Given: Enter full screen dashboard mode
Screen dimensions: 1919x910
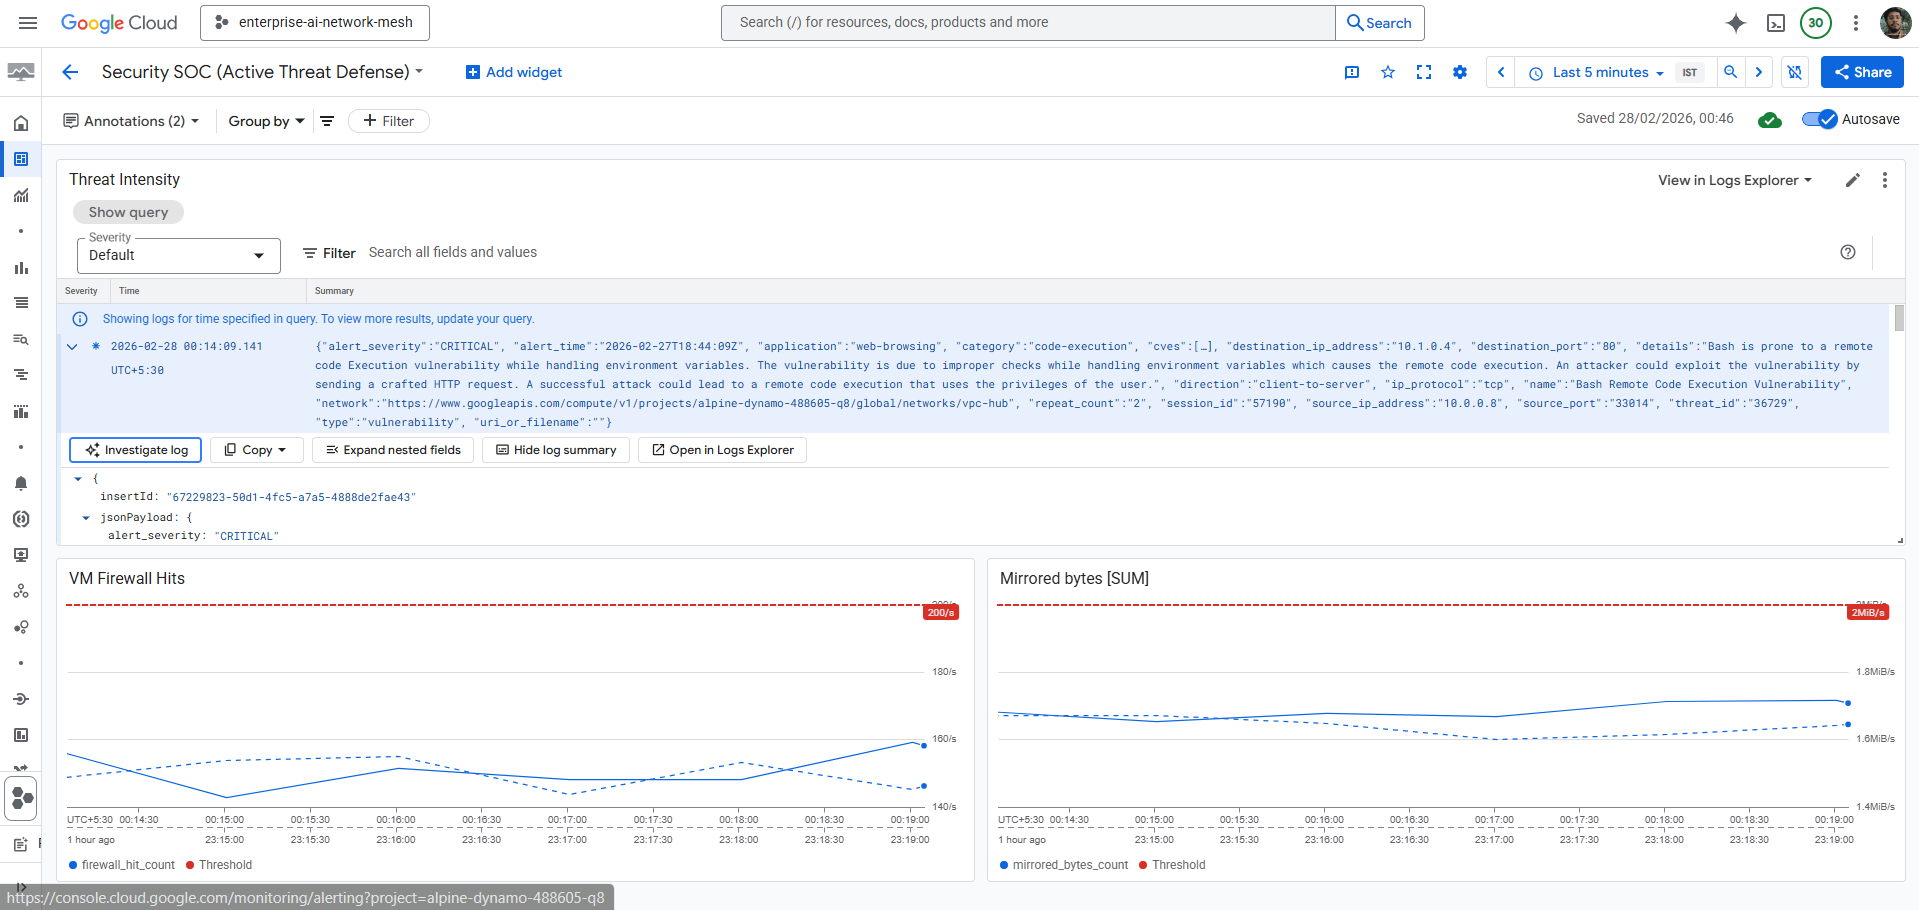Looking at the screenshot, I should point(1424,72).
